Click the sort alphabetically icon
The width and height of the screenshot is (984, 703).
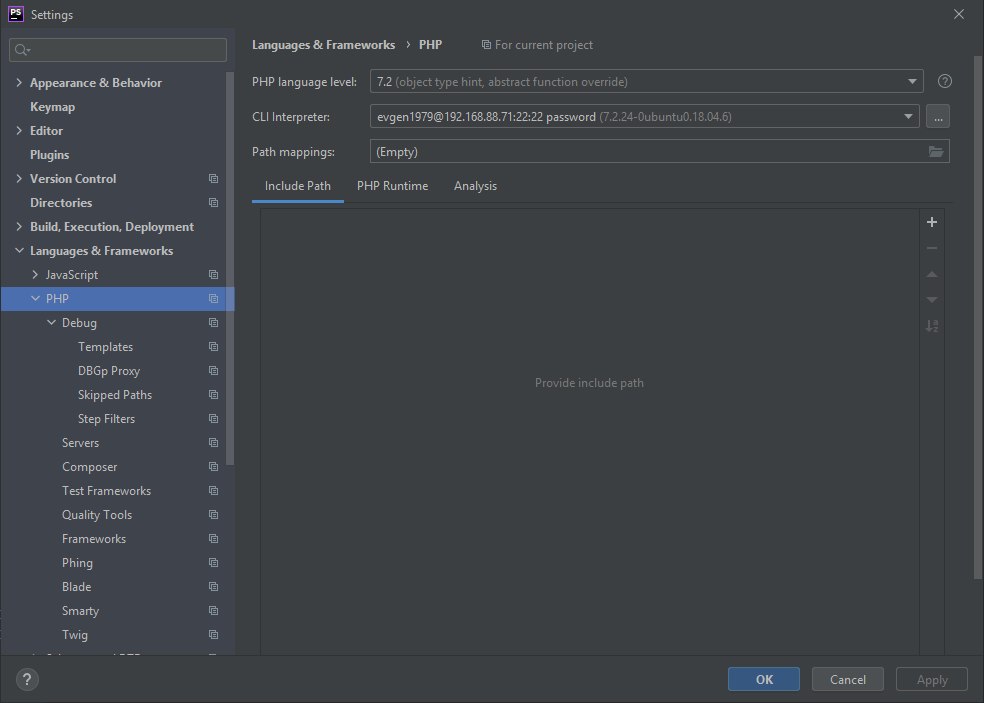click(932, 326)
